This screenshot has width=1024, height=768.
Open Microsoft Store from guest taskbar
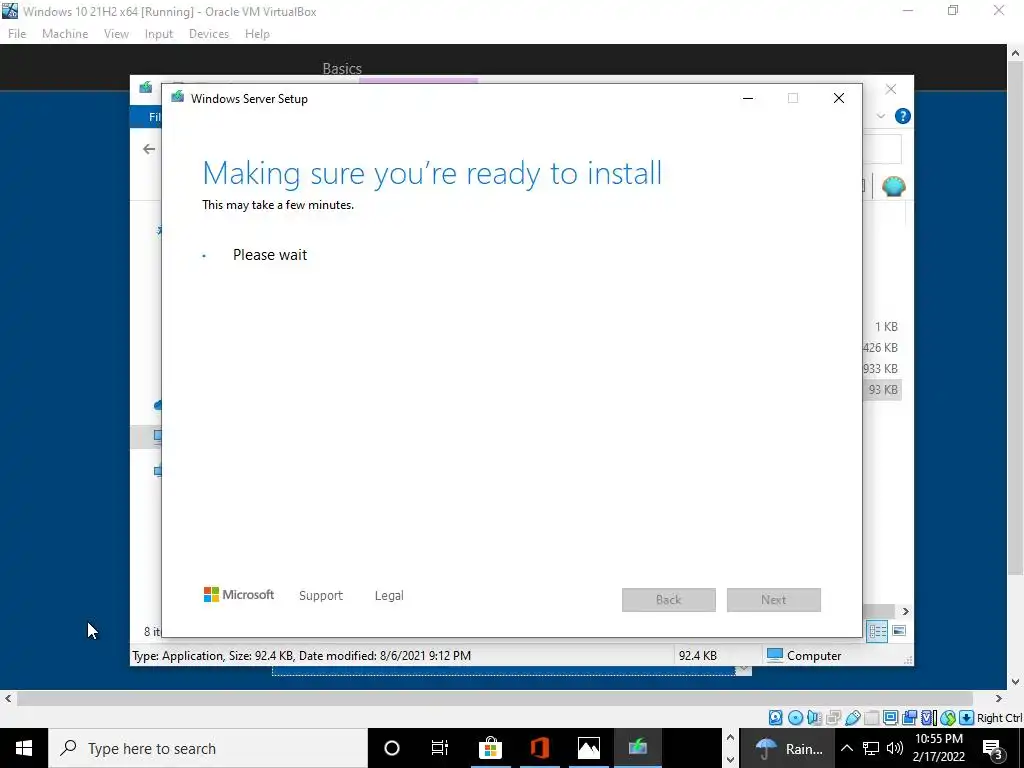pyautogui.click(x=490, y=748)
